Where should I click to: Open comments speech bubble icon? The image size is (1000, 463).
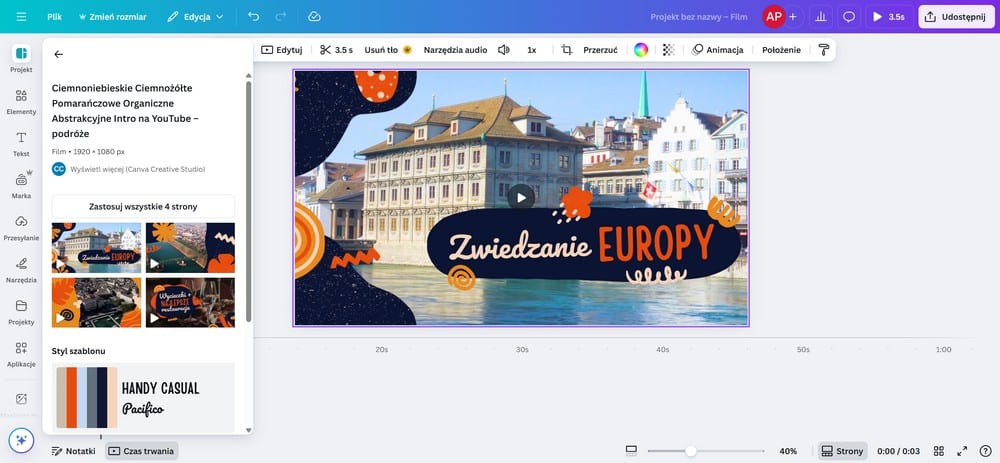tap(849, 17)
